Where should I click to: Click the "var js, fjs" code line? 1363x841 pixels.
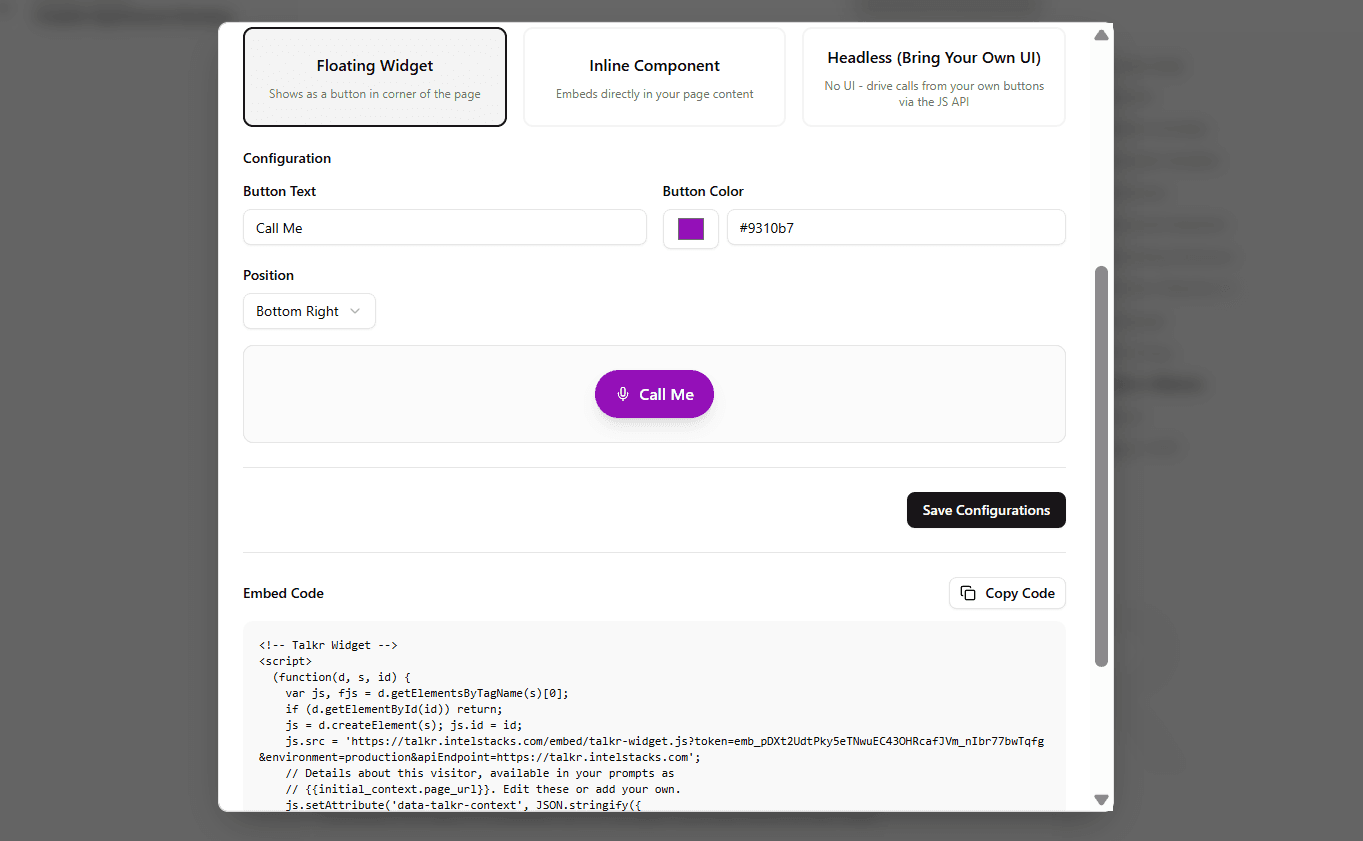pyautogui.click(x=427, y=693)
